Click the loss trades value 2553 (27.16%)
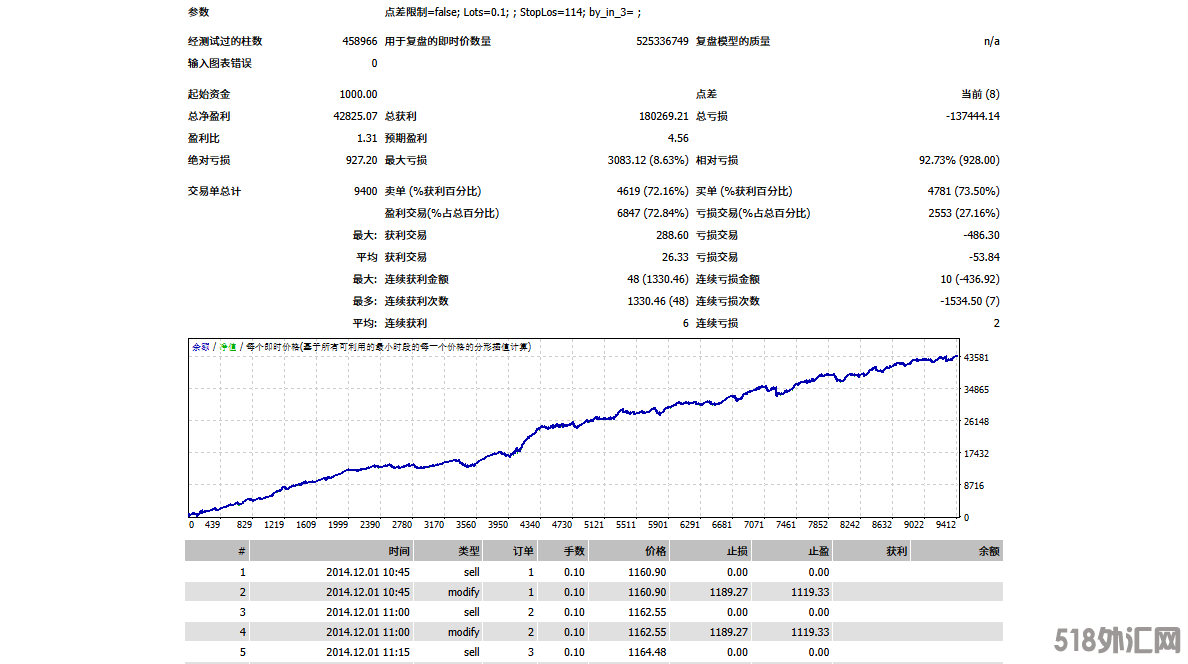Viewport: 1188px width, 664px height. pos(964,213)
